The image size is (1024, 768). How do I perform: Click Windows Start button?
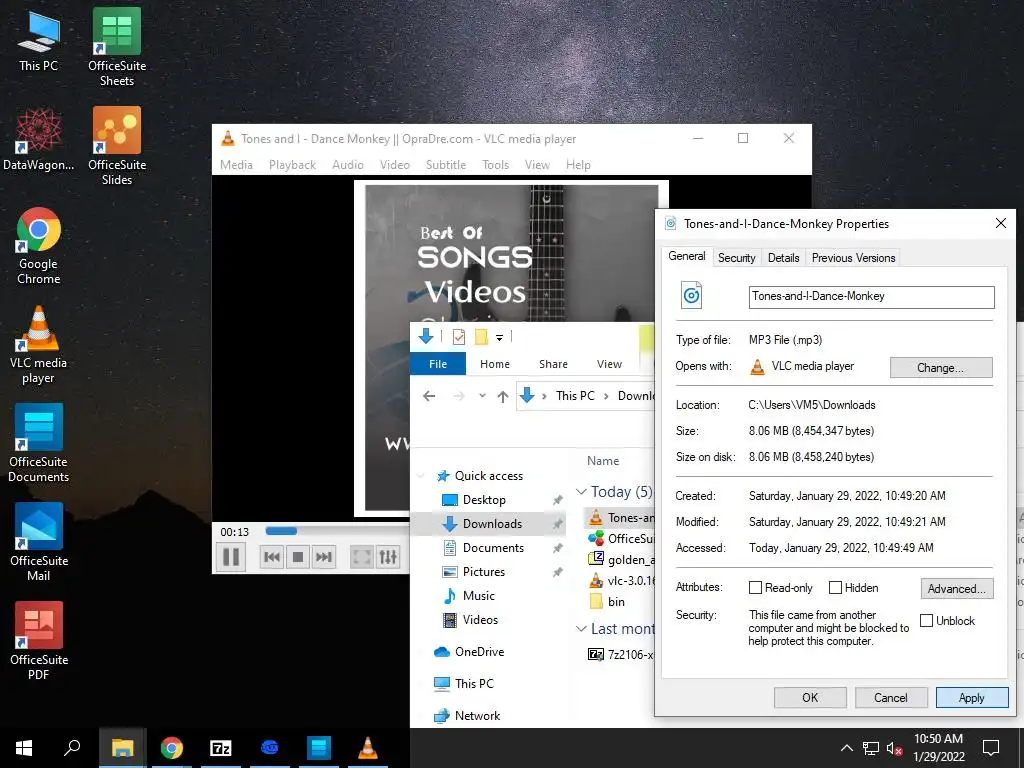click(24, 748)
